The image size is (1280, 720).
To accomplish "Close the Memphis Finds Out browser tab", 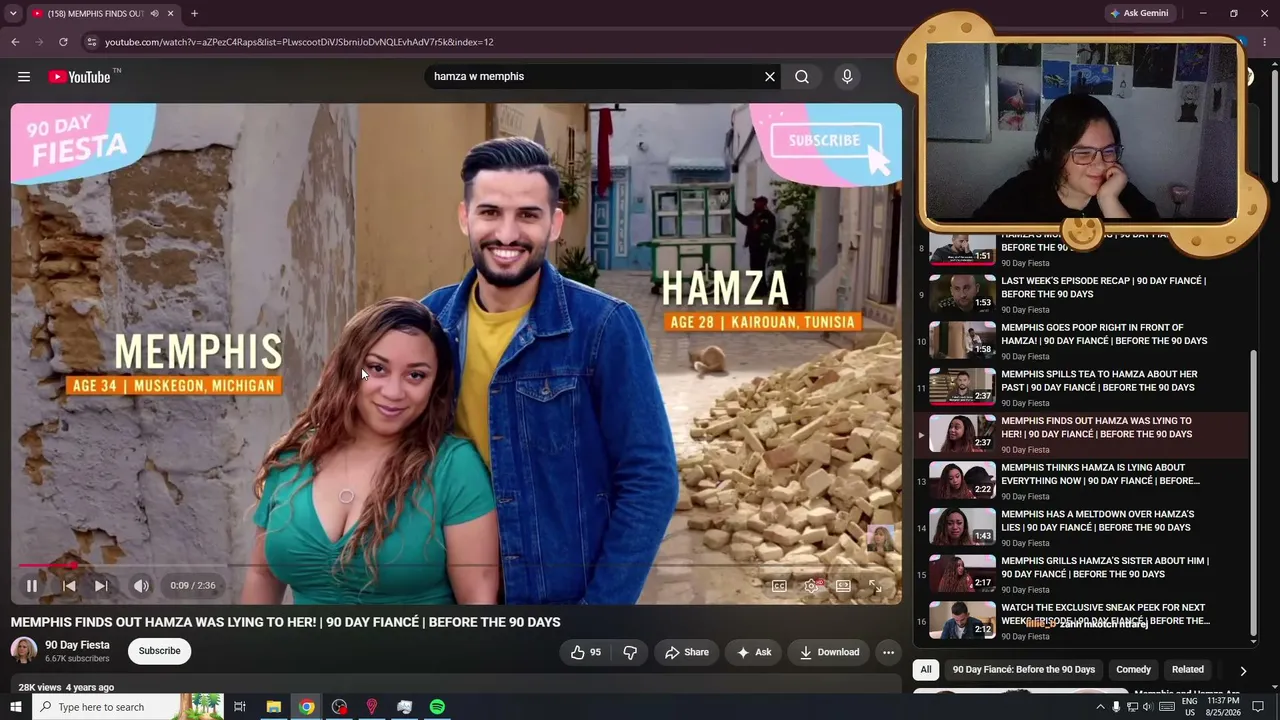I will click(170, 14).
